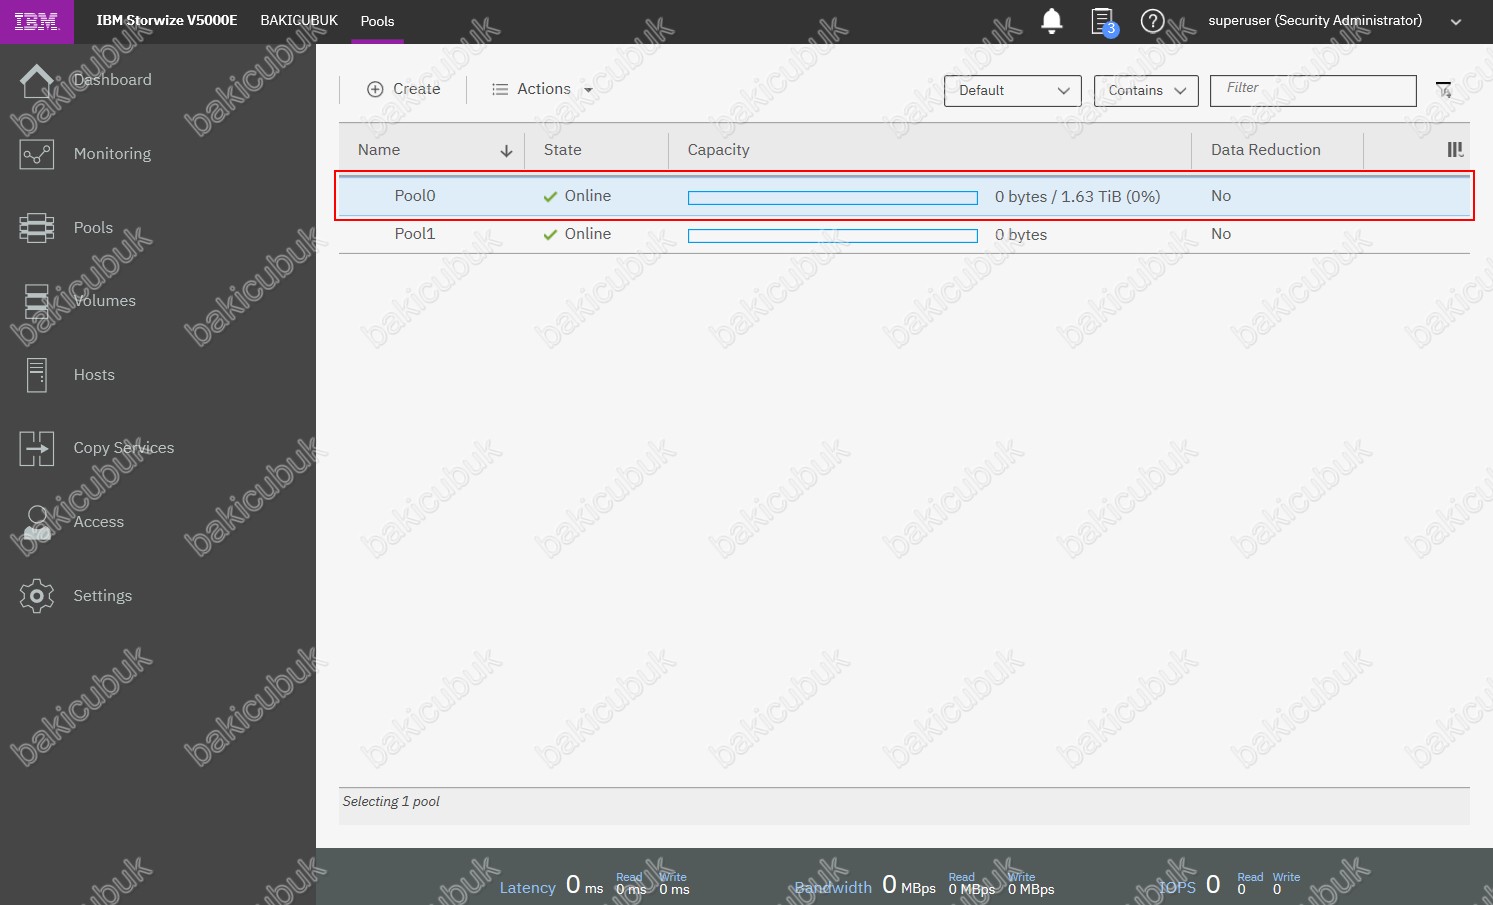The height and width of the screenshot is (905, 1493).
Task: Click the IBM logo
Action: point(36,21)
